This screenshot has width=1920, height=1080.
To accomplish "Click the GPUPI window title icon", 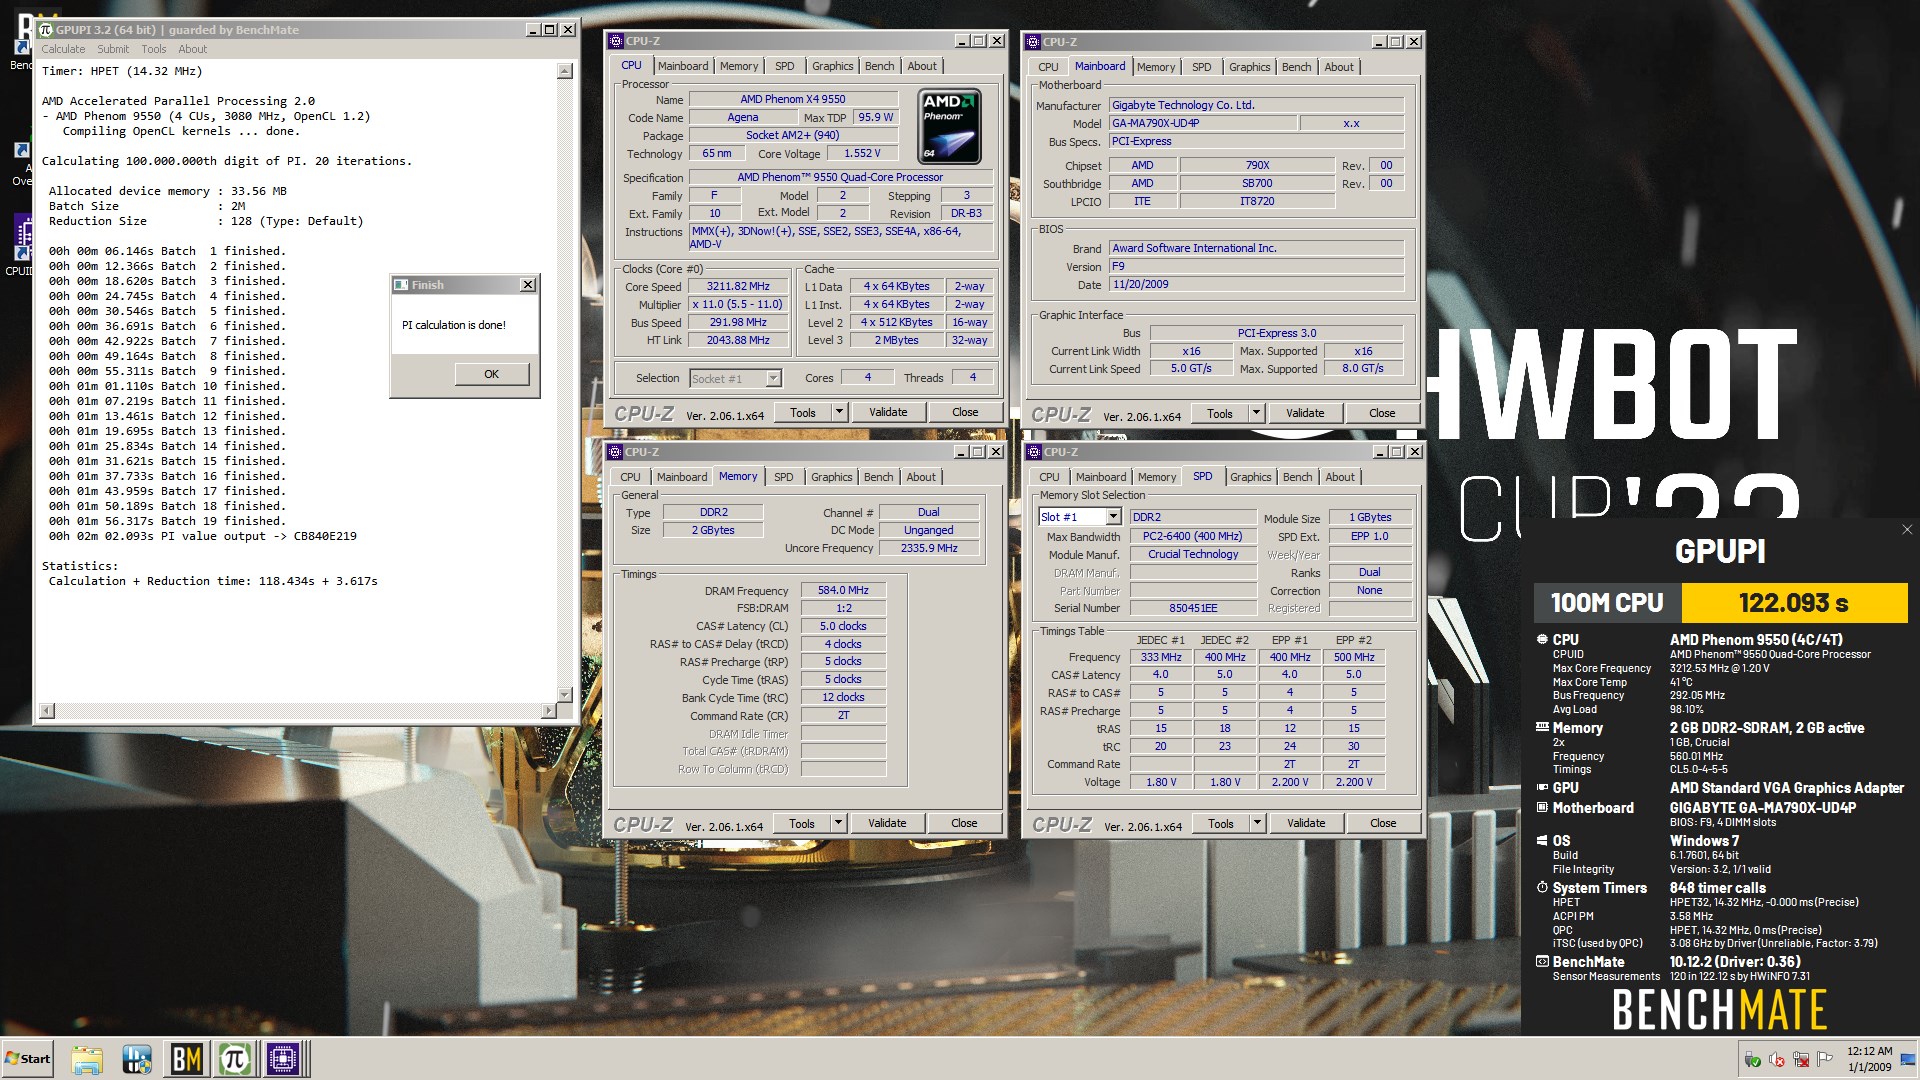I will [46, 30].
